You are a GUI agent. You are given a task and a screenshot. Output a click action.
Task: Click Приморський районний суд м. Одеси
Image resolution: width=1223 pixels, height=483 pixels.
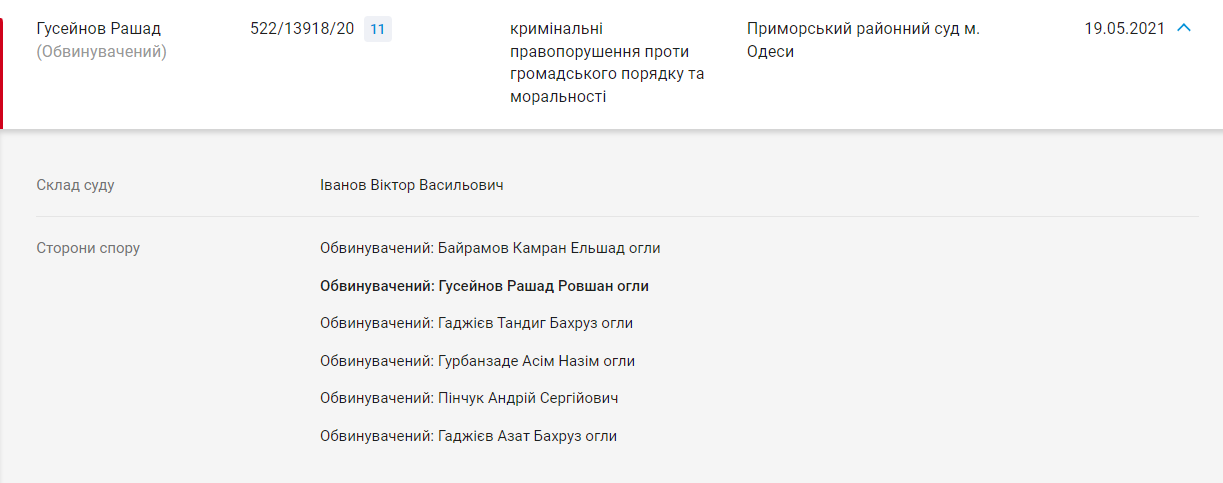862,40
